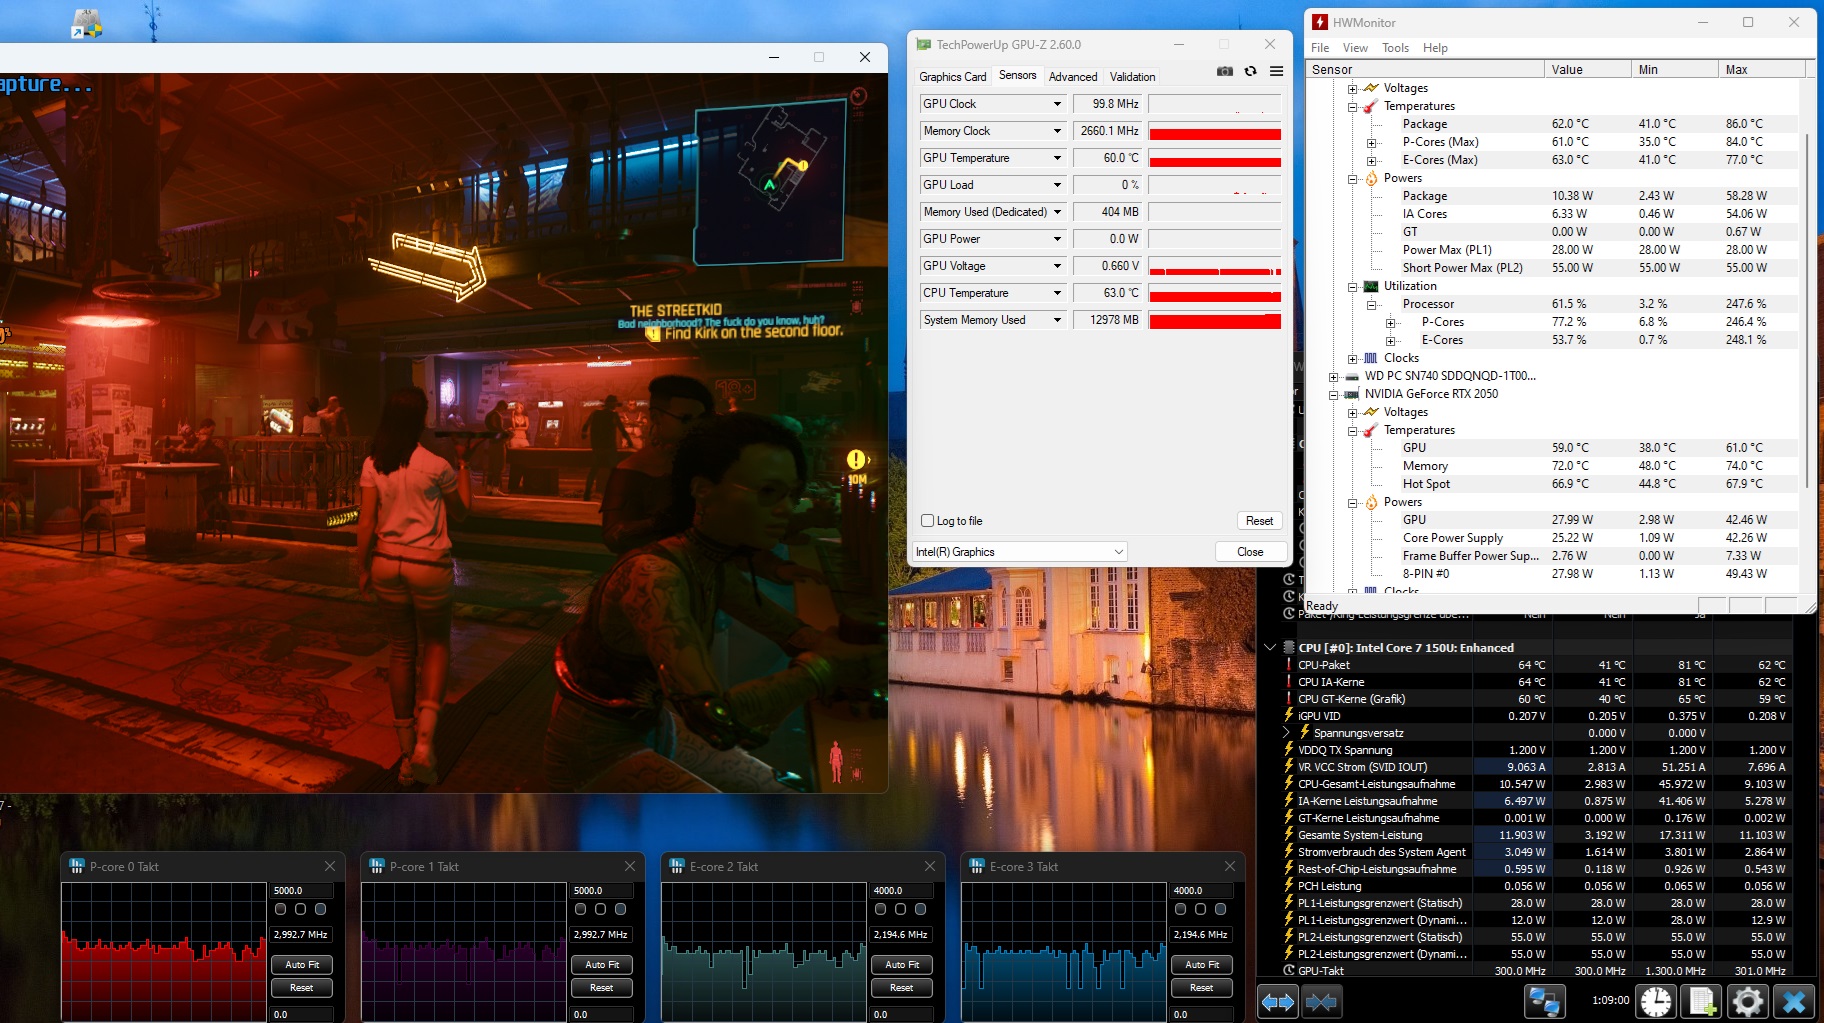
Task: Take a GPU-Z screenshot with the camera icon
Action: 1224,71
